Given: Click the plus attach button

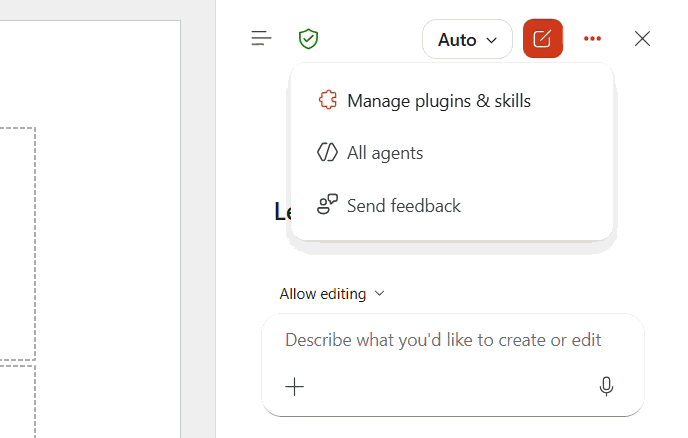Looking at the screenshot, I should (x=294, y=387).
